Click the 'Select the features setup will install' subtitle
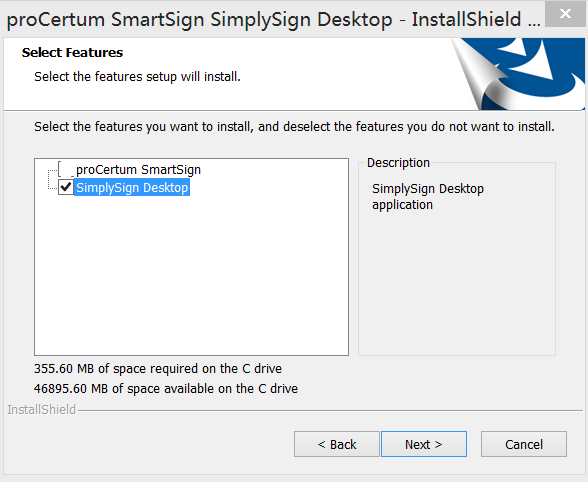The height and width of the screenshot is (482, 588). coord(137,77)
